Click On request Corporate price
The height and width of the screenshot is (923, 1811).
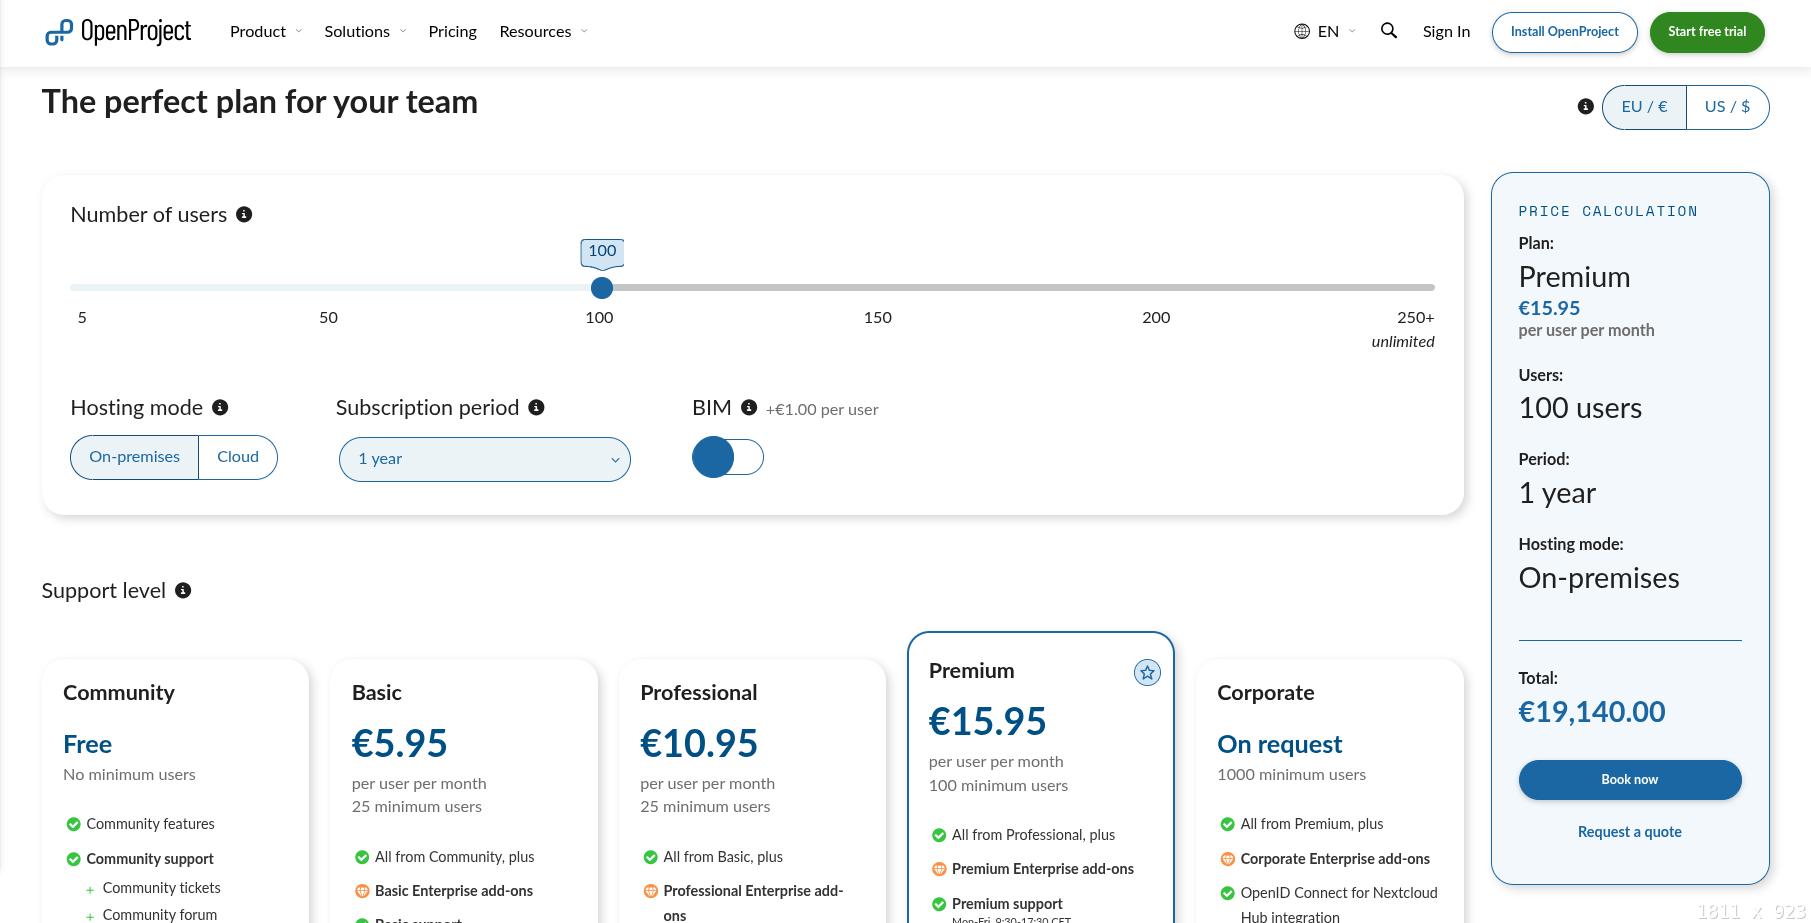pos(1280,745)
